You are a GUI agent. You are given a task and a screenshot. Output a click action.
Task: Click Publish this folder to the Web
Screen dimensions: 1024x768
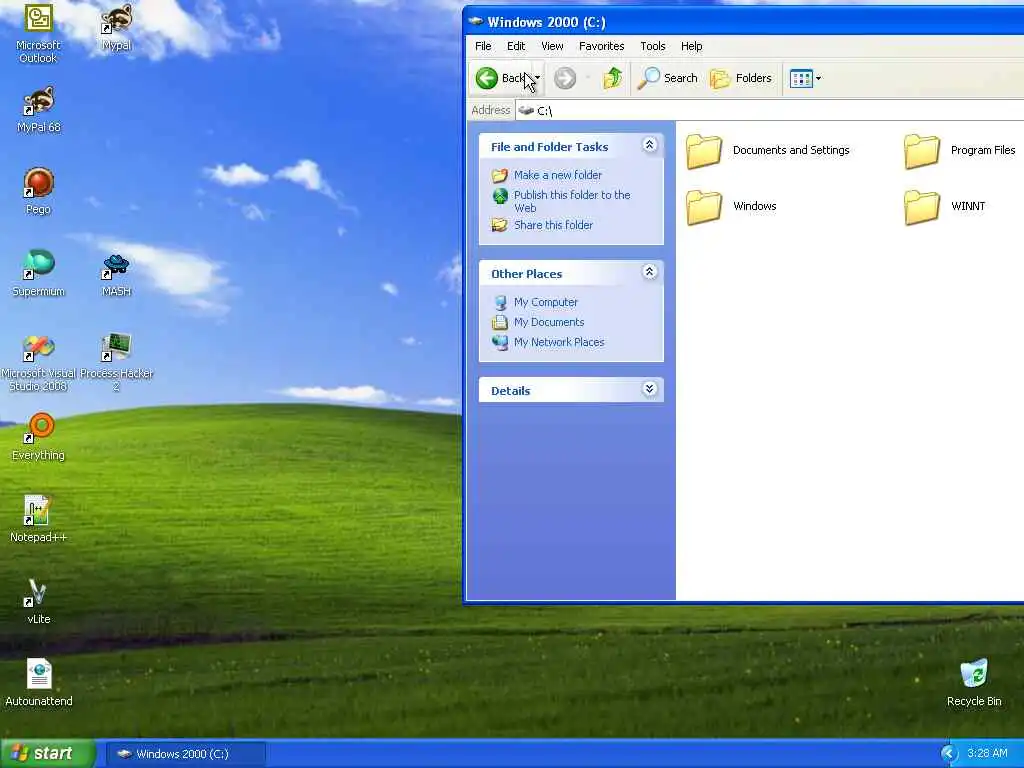point(572,201)
